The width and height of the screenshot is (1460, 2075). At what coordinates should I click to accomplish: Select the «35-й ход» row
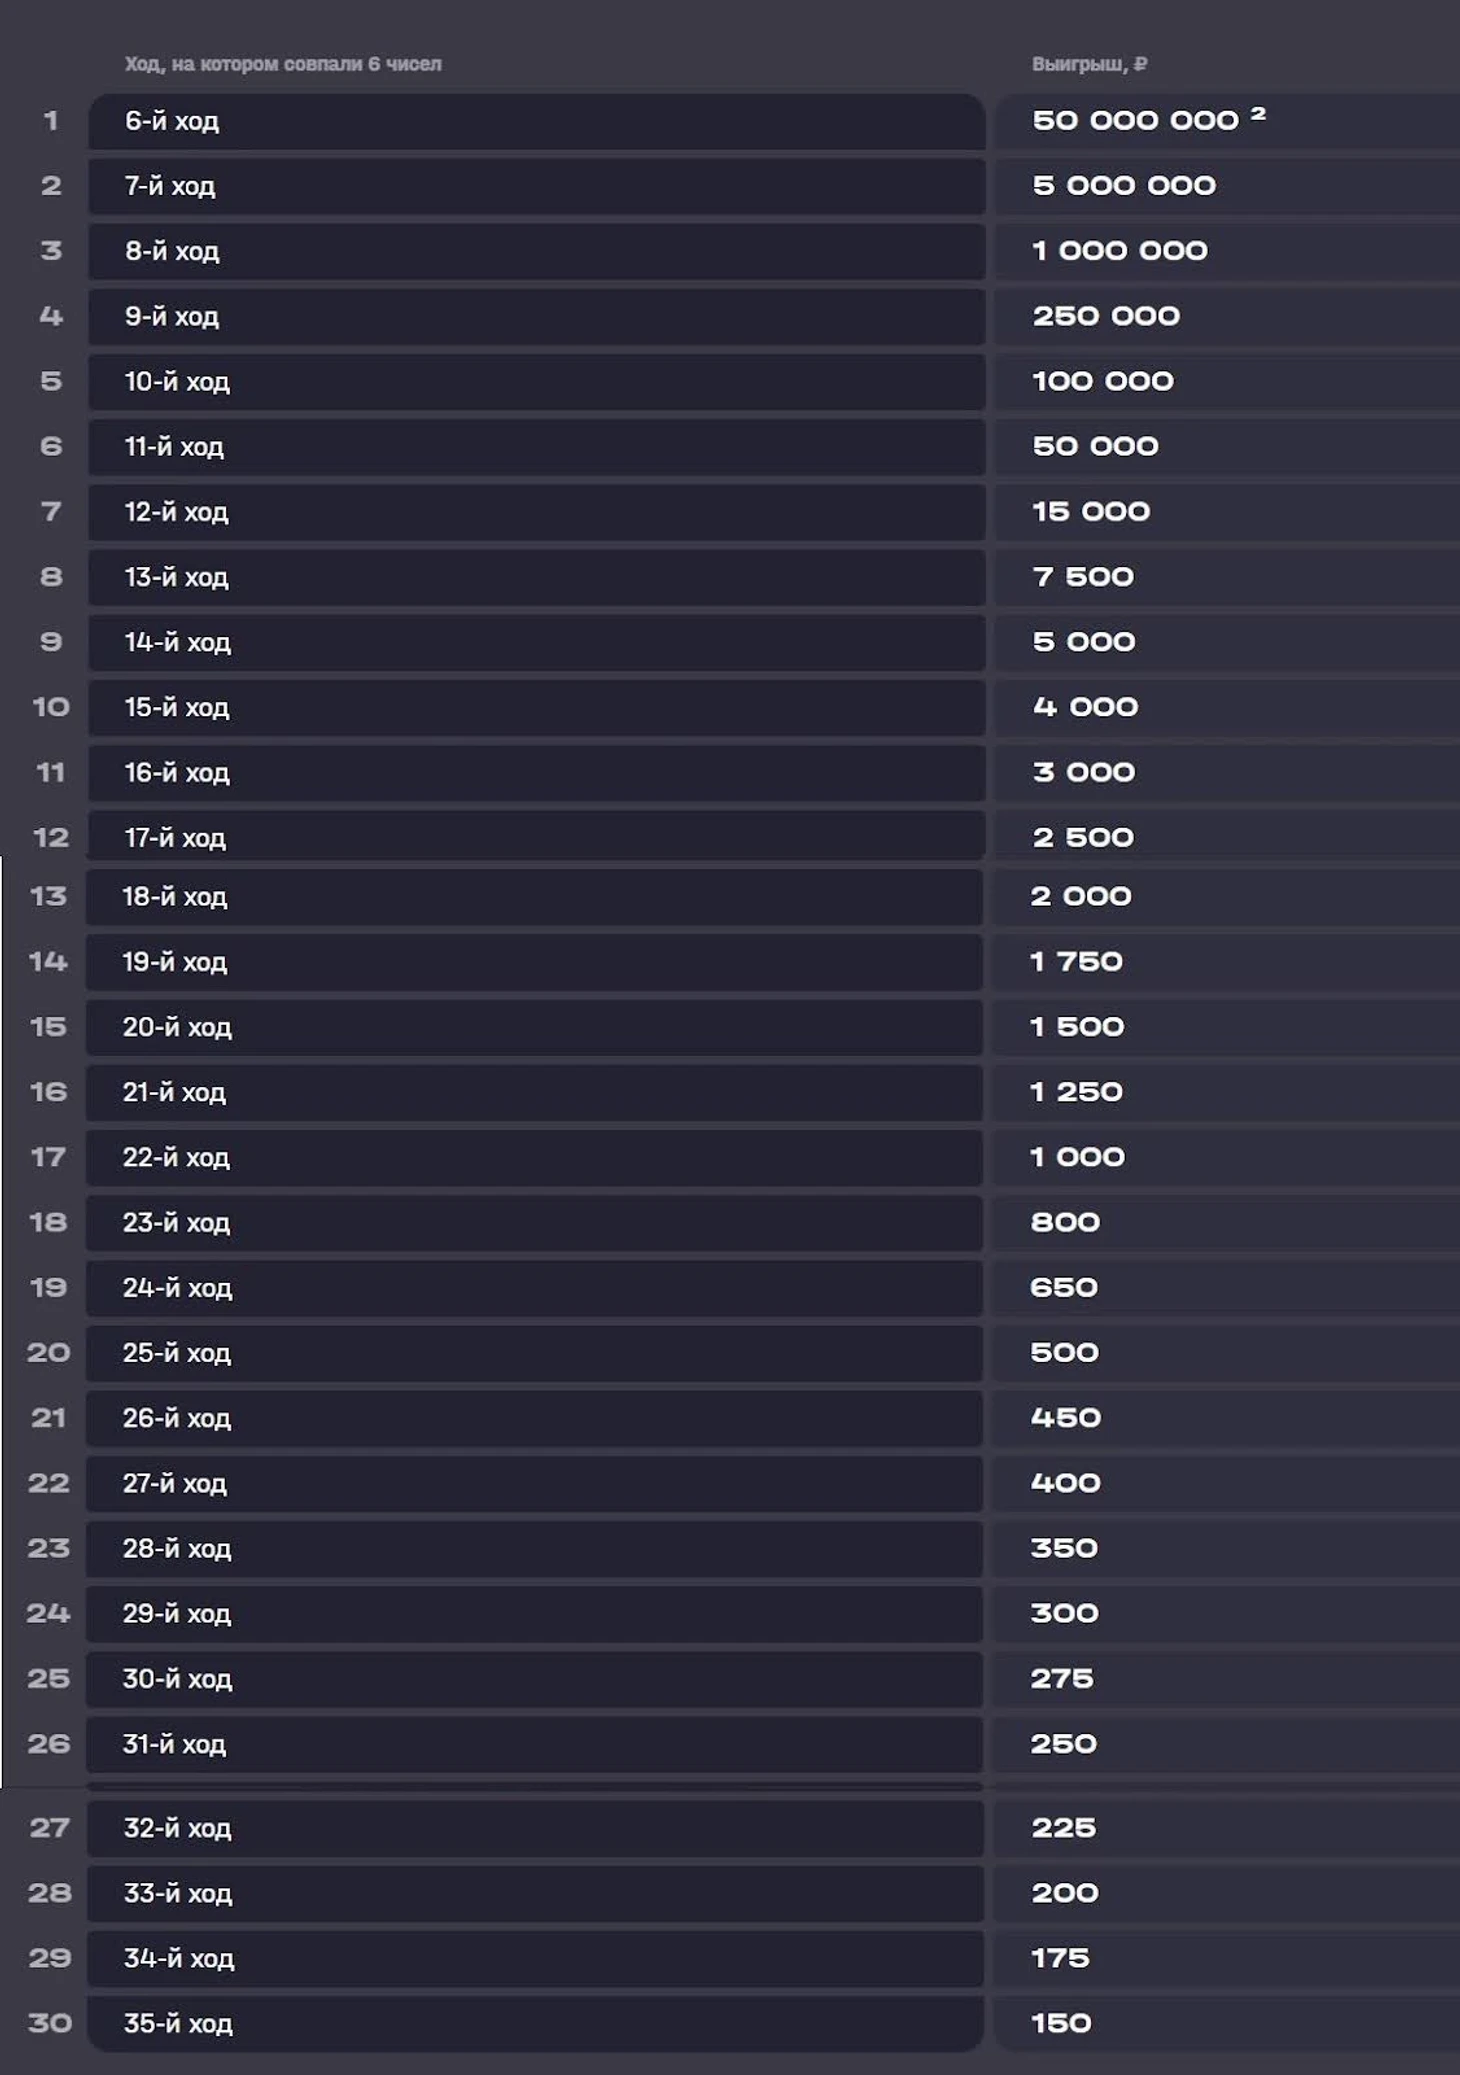[534, 2024]
